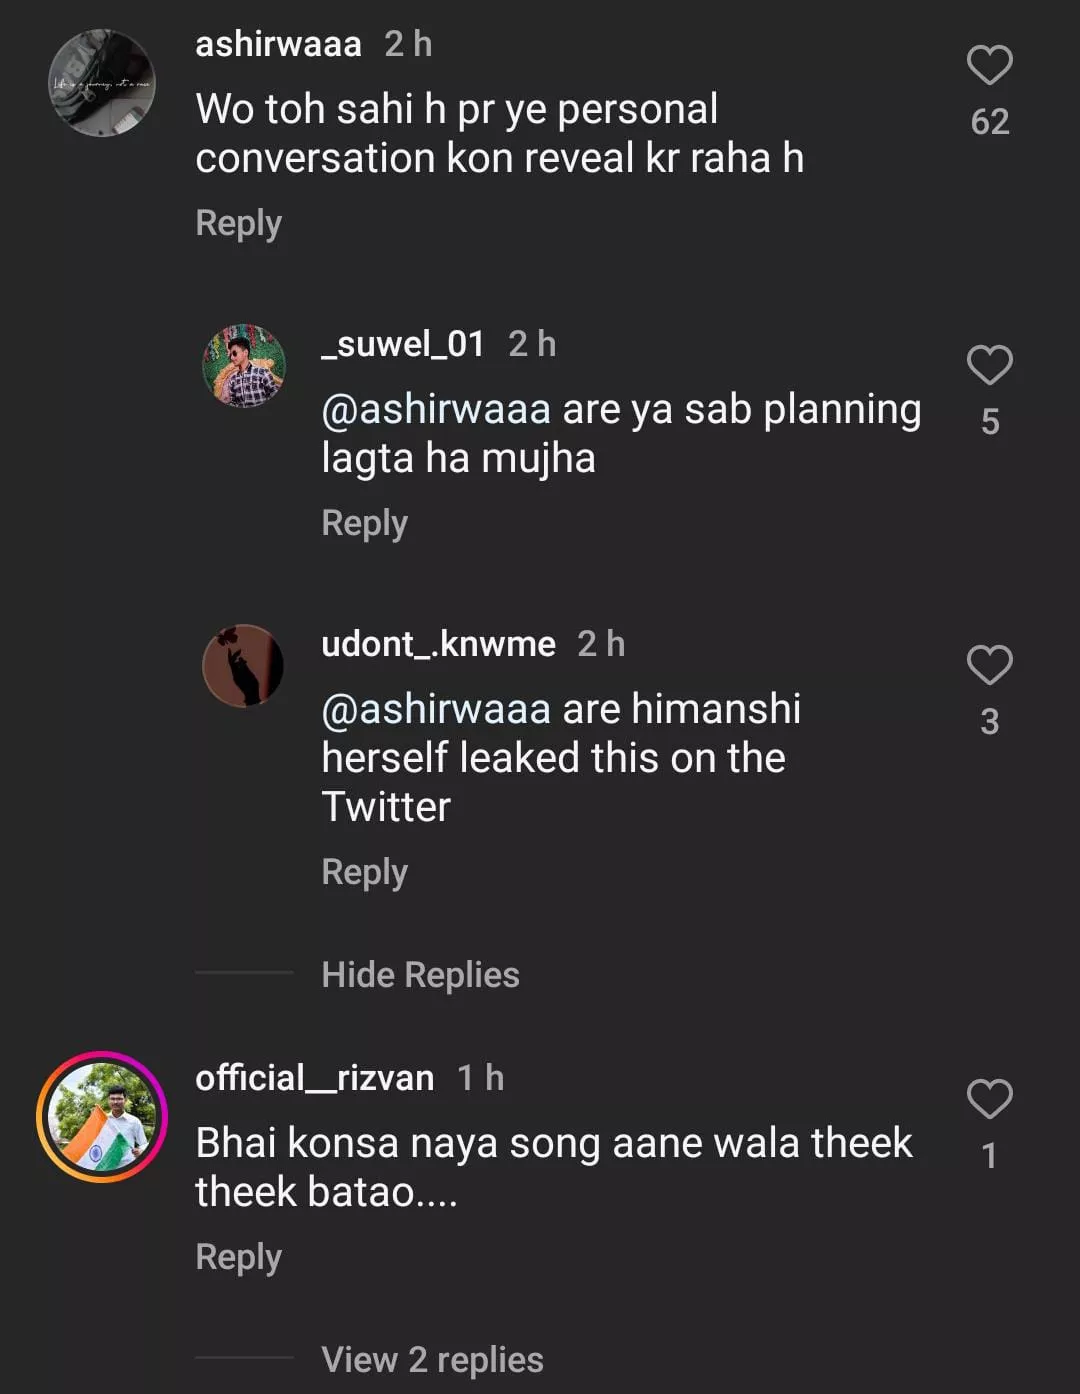Like ashirwaaa's comment with heart icon
The image size is (1080, 1394).
[x=989, y=66]
